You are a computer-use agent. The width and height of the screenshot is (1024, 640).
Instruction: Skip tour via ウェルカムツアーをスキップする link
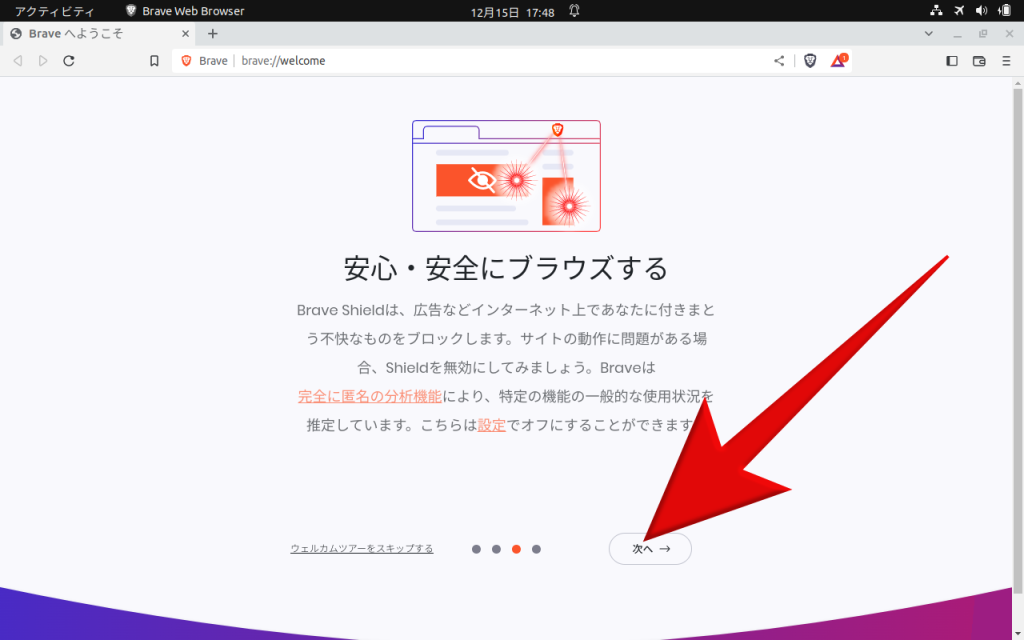tap(362, 549)
